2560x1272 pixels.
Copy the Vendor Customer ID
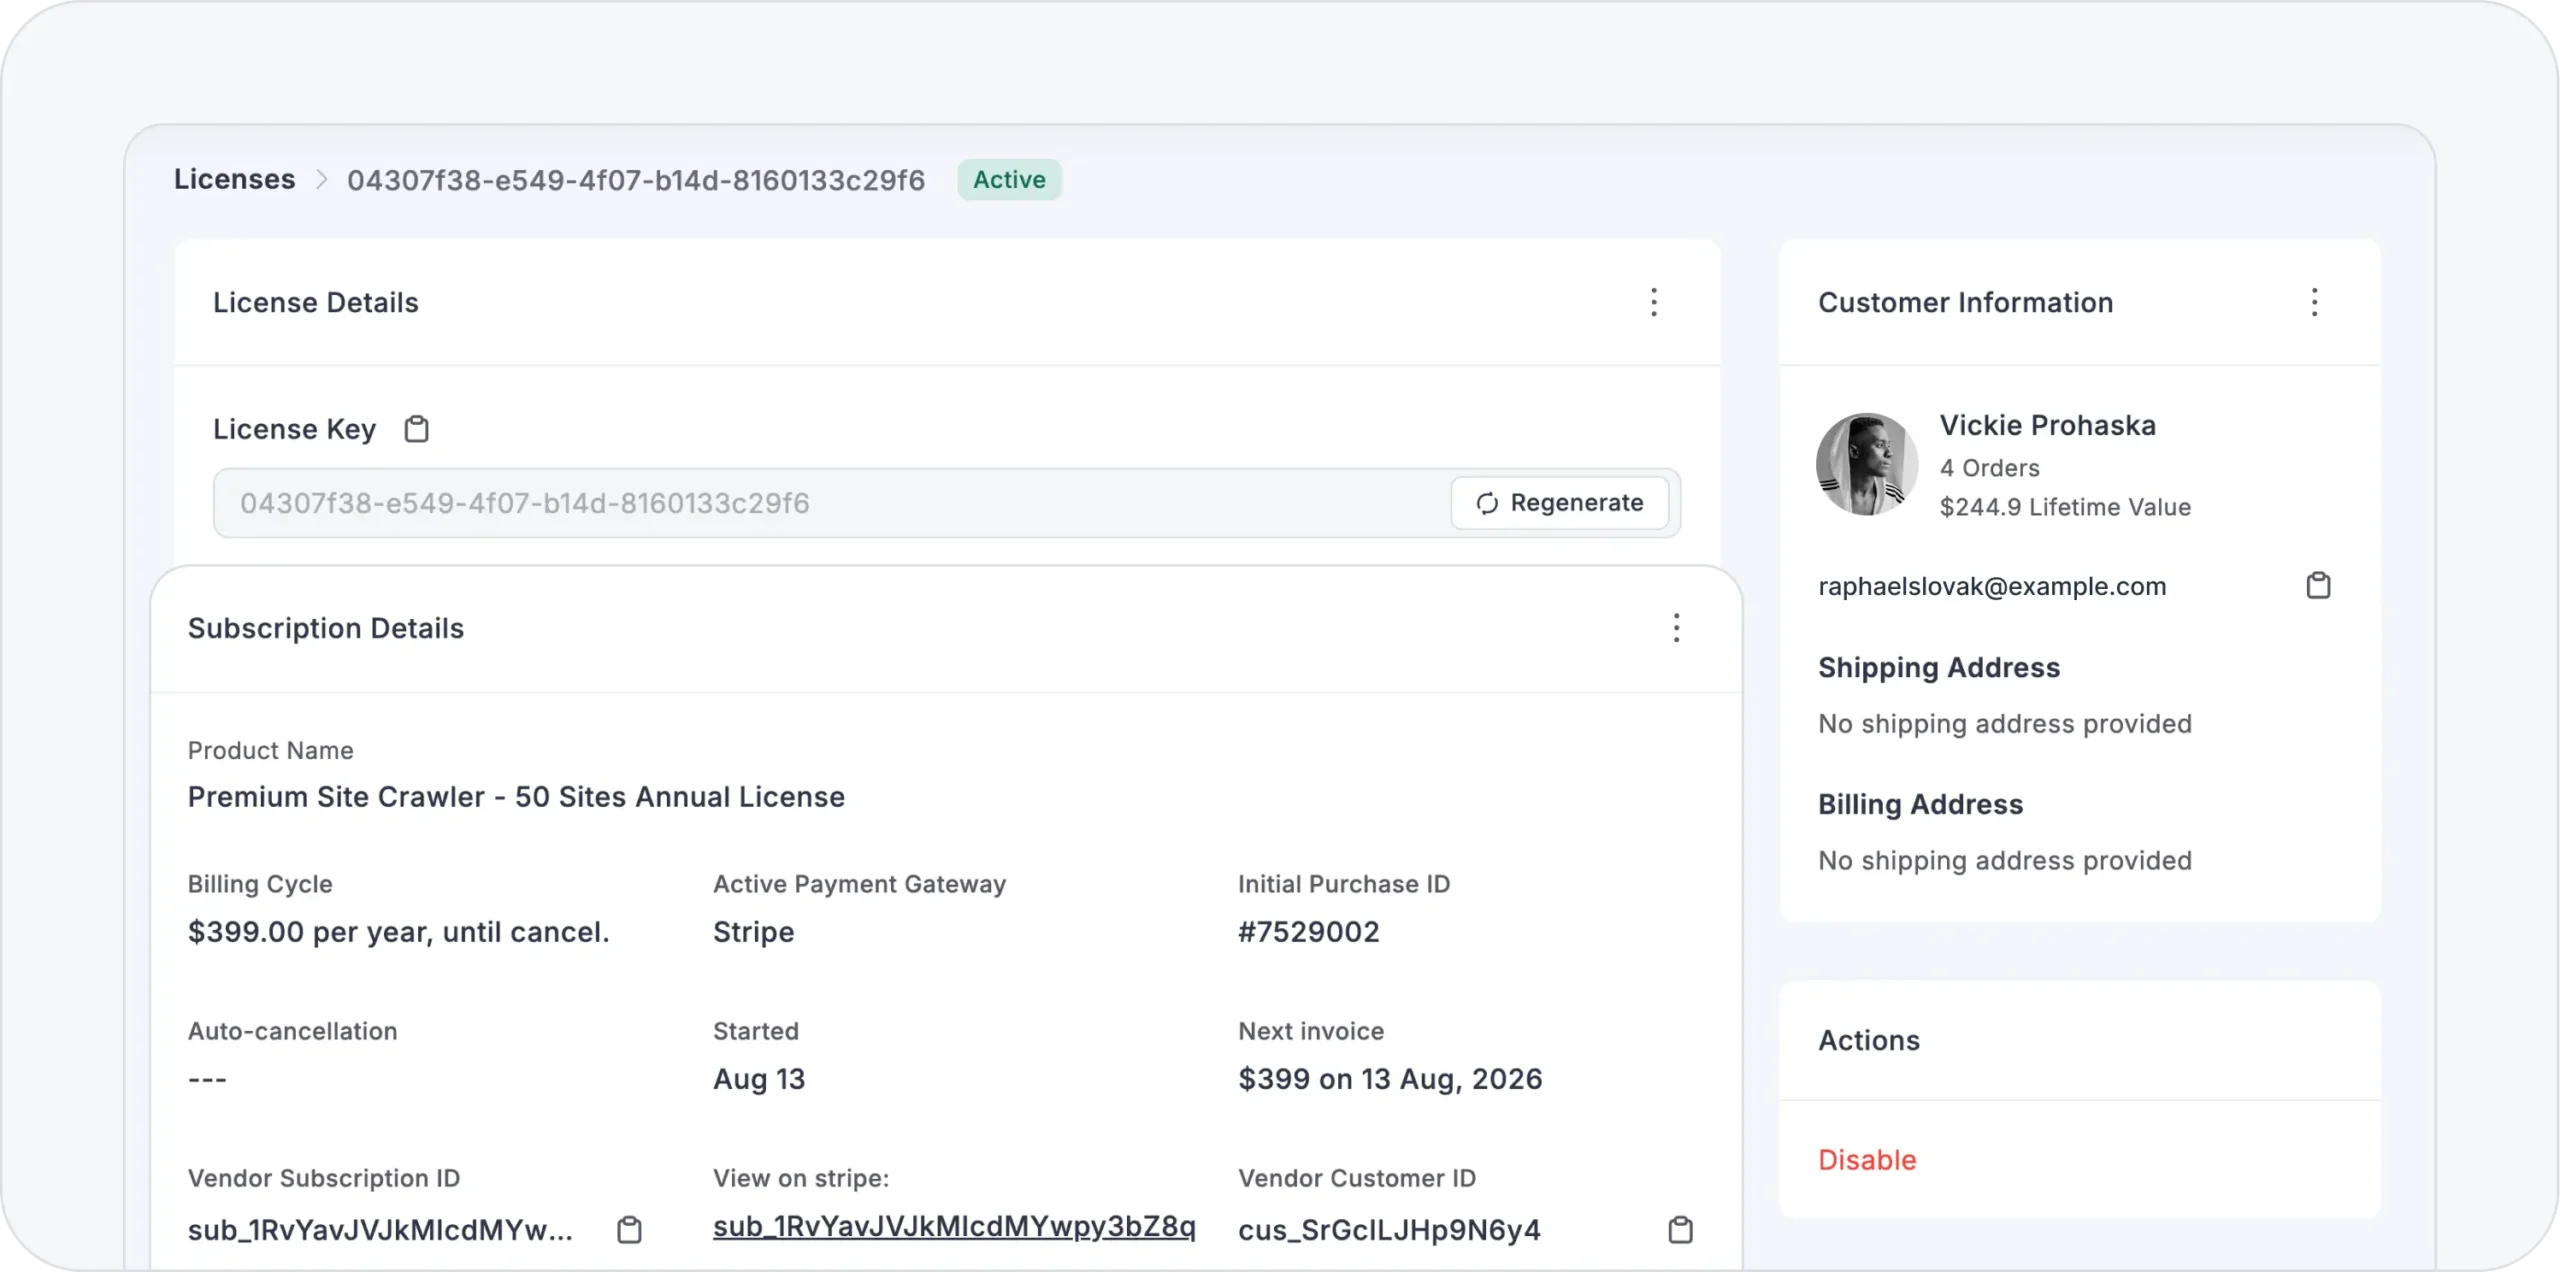[1681, 1229]
